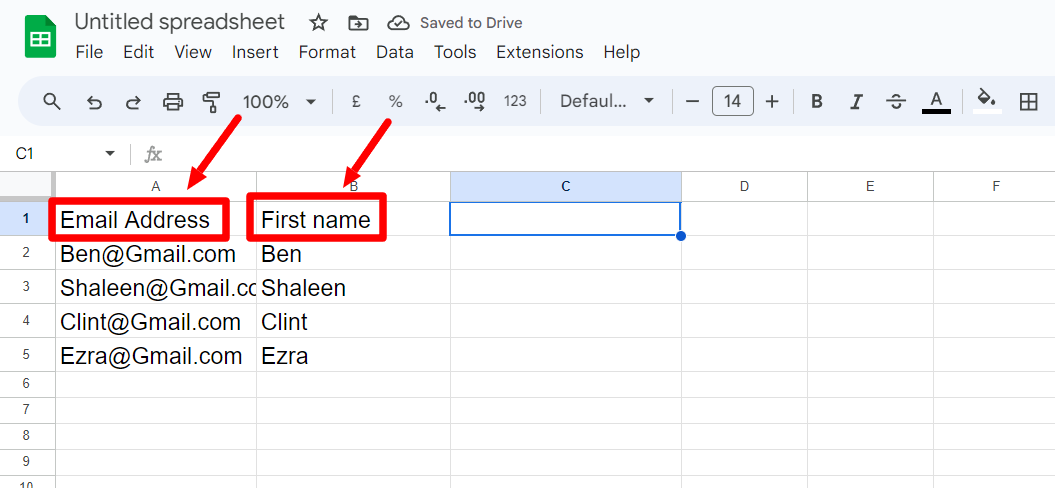The image size is (1055, 488).
Task: Print the spreadsheet with printer icon
Action: point(173,102)
